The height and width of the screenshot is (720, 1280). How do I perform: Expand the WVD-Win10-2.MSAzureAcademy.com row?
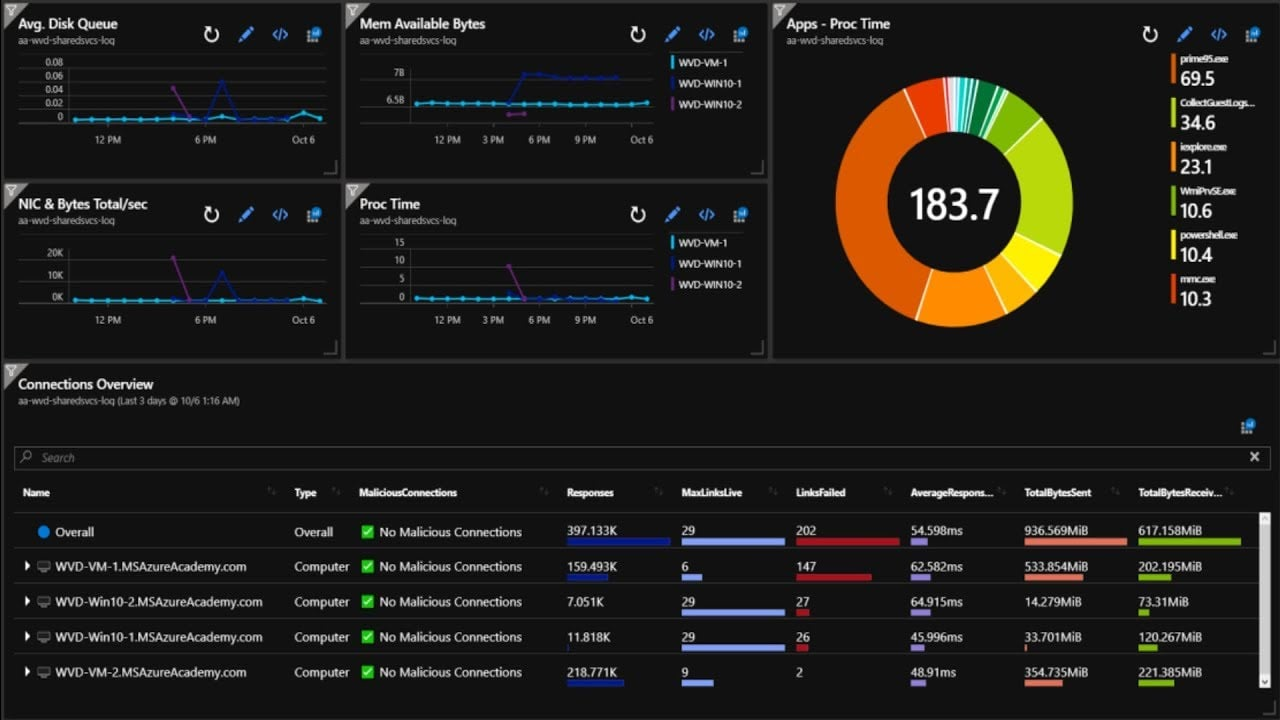click(x=26, y=601)
